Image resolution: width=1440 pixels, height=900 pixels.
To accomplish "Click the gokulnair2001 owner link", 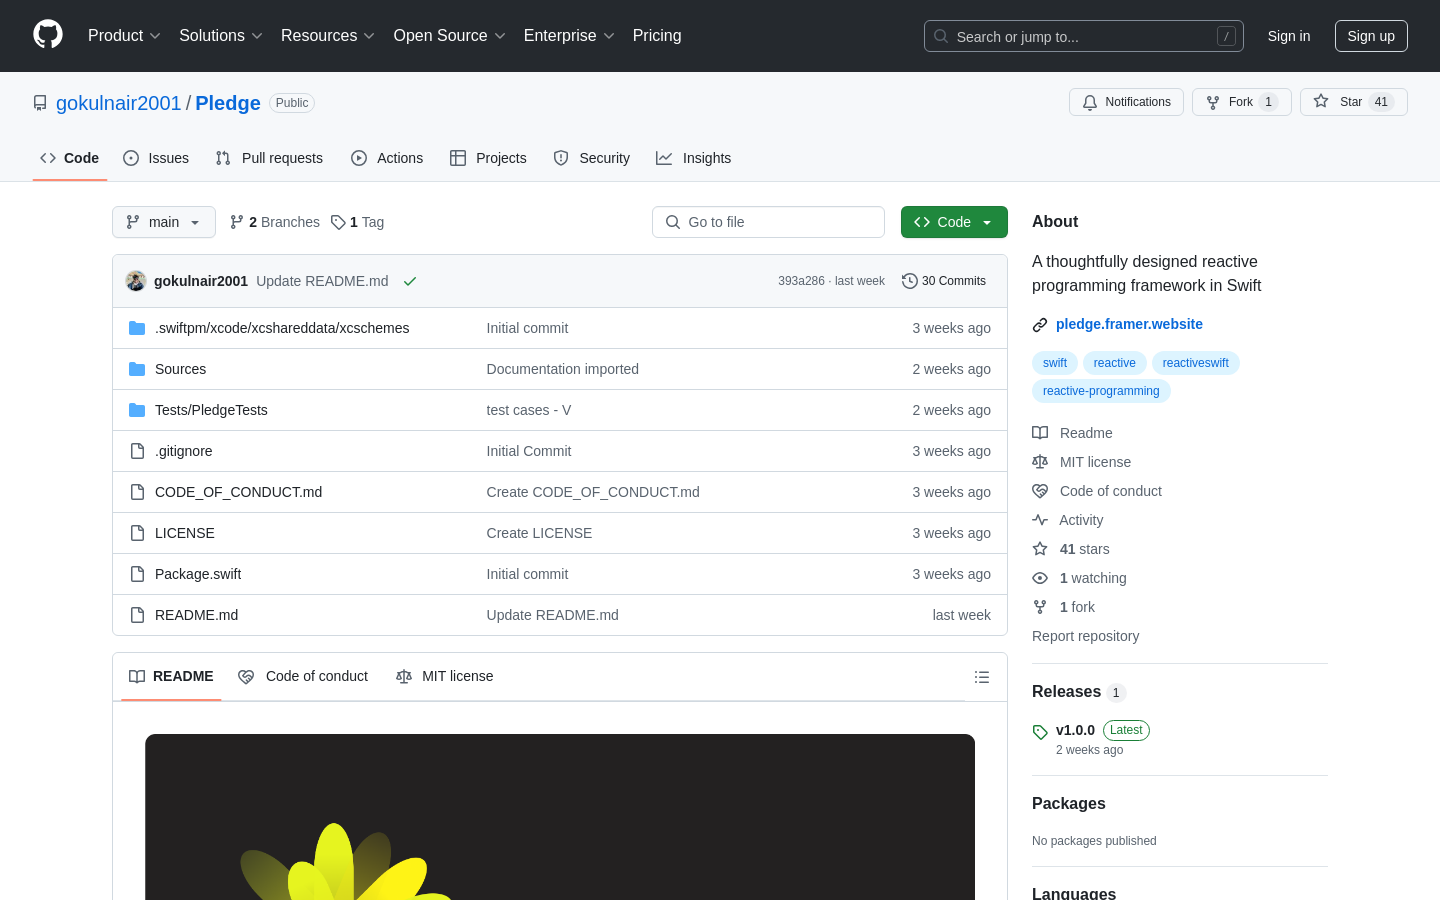I will 118,103.
